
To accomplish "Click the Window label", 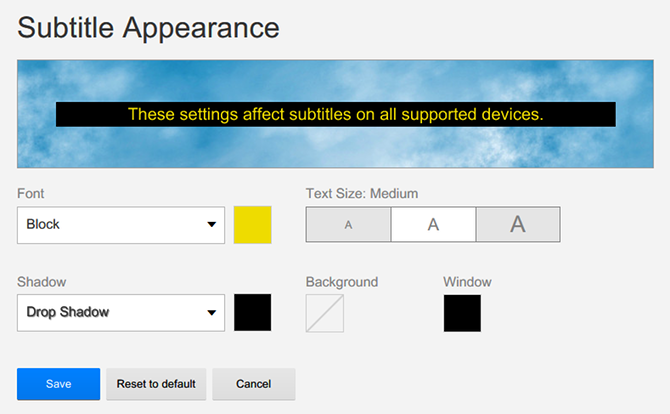I will (x=467, y=282).
